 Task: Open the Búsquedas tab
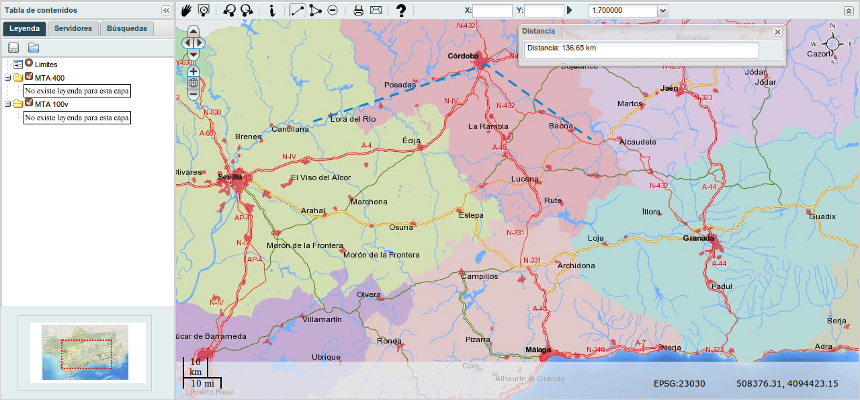tap(127, 29)
